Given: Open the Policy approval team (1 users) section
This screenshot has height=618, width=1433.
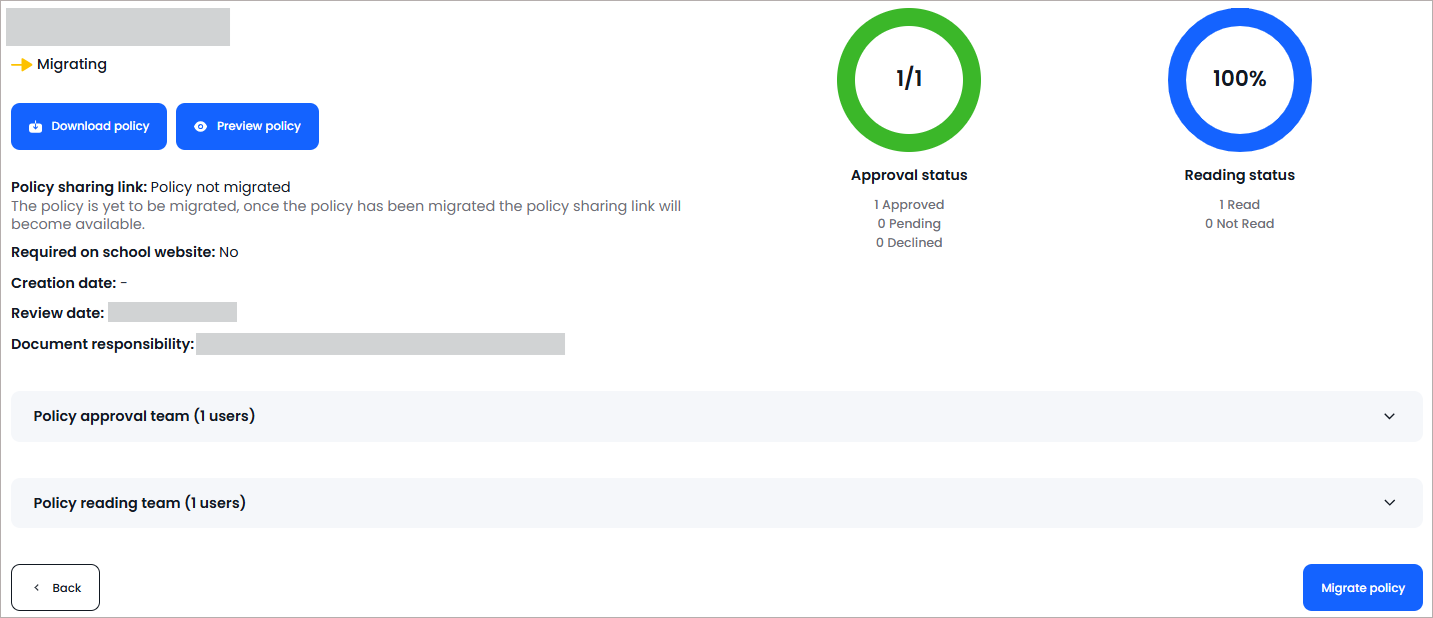Looking at the screenshot, I should [x=716, y=416].
